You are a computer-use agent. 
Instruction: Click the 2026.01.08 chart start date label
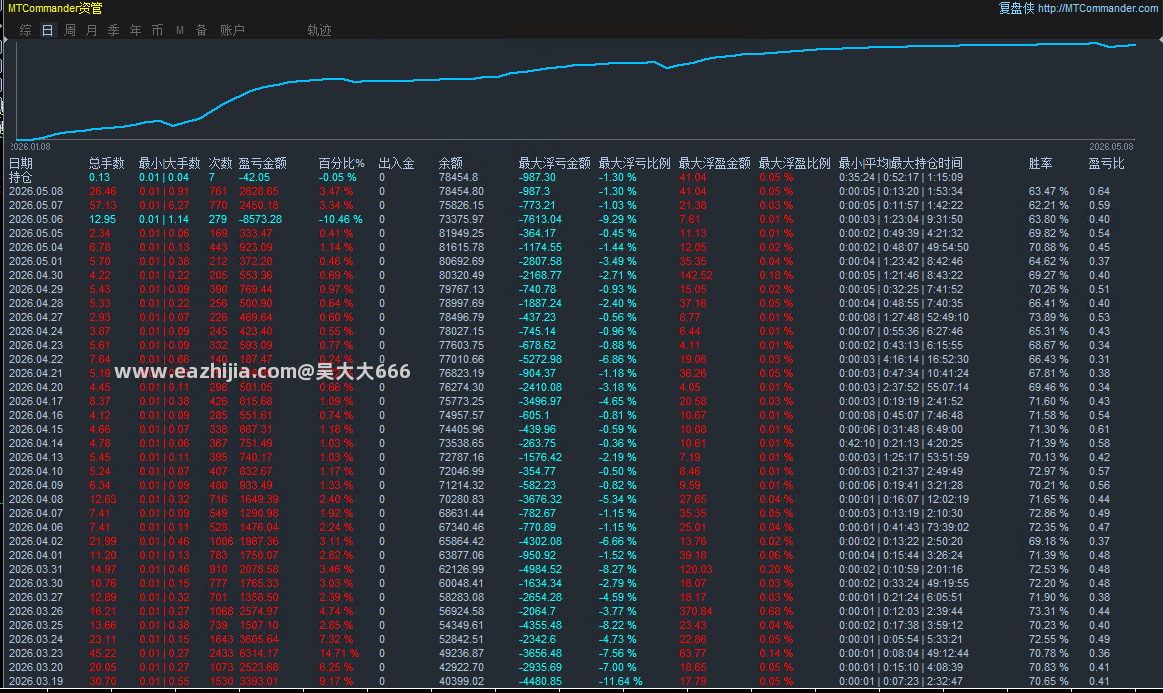coord(30,147)
